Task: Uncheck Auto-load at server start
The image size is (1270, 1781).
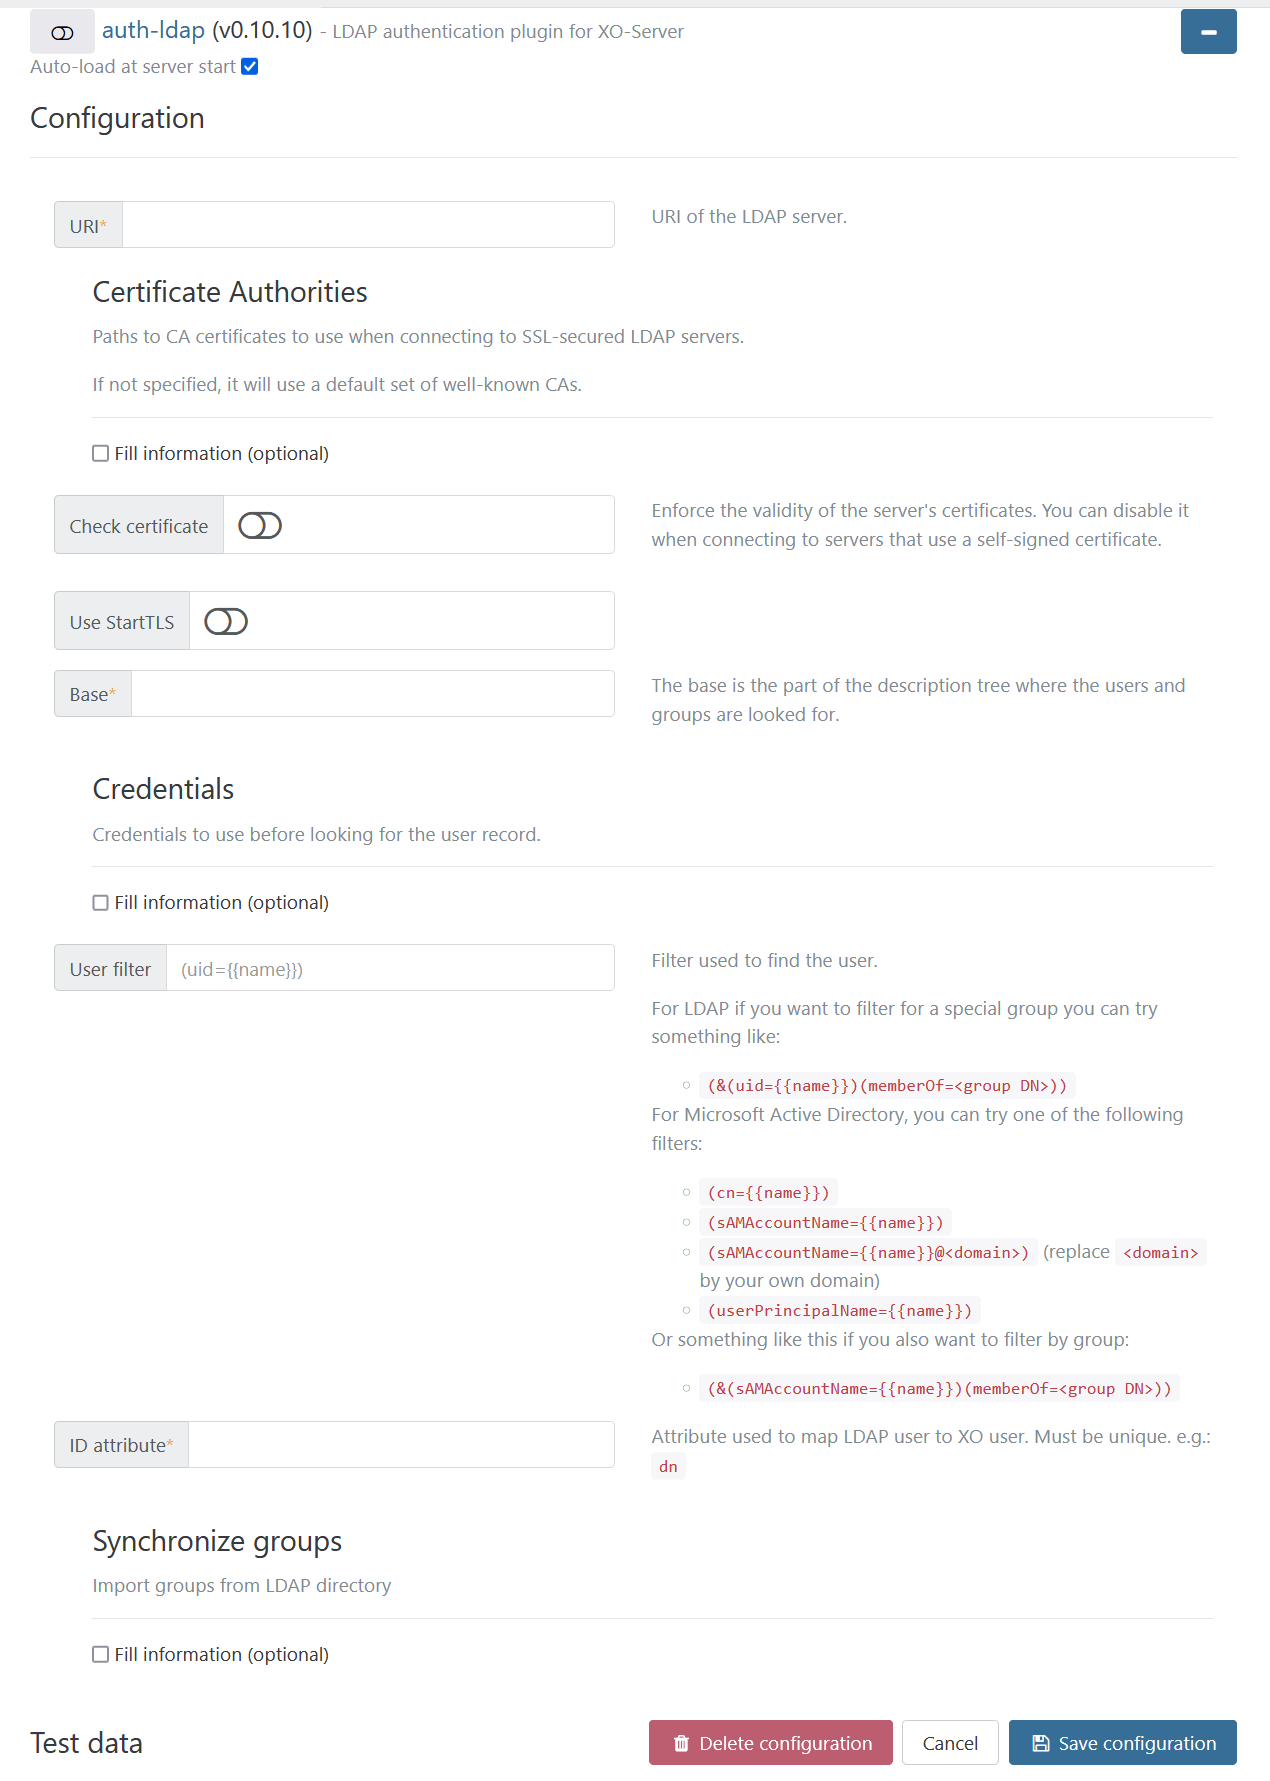Action: [249, 66]
